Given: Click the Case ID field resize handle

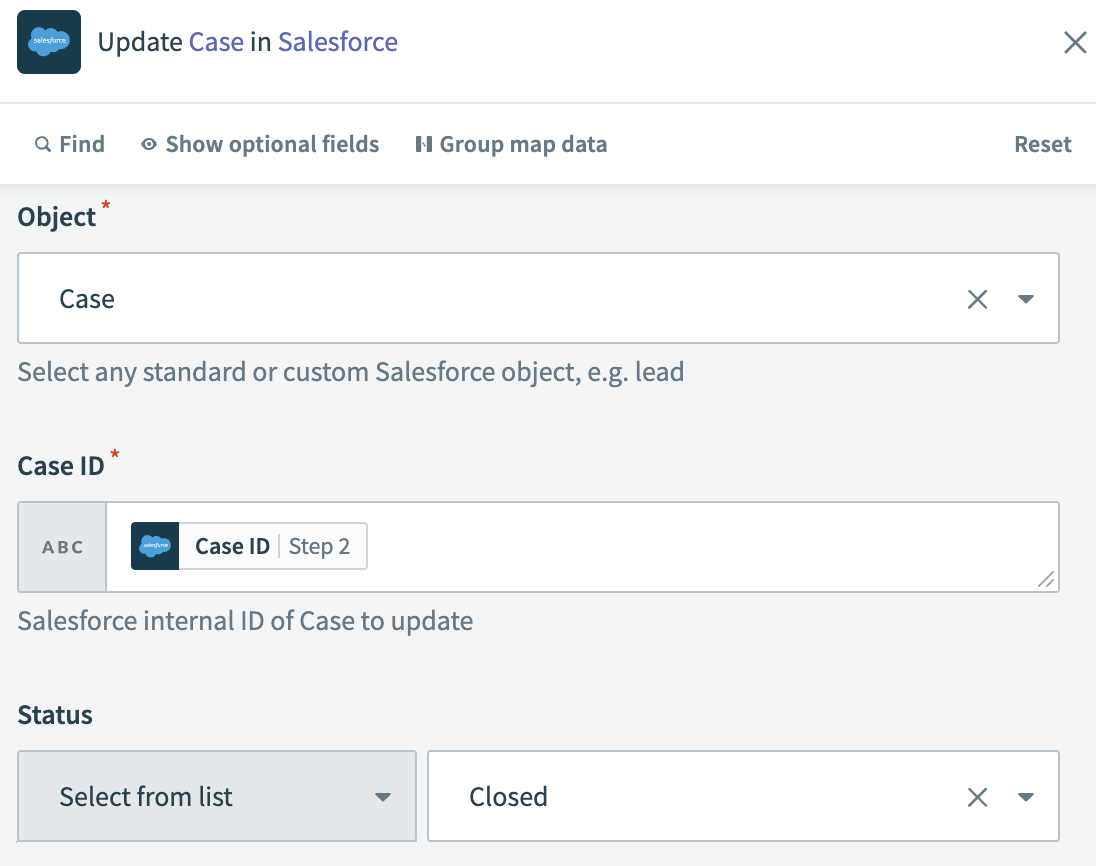Looking at the screenshot, I should point(1046,579).
